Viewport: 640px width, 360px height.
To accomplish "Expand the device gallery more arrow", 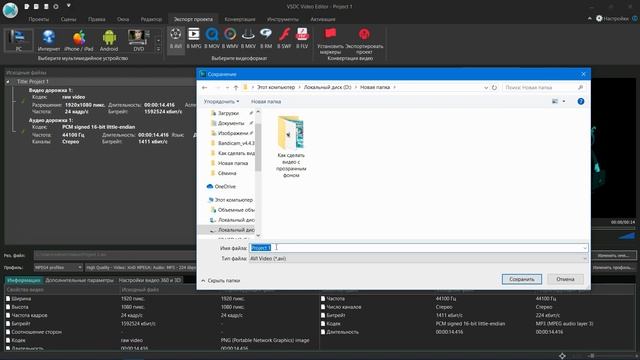I will [158, 49].
